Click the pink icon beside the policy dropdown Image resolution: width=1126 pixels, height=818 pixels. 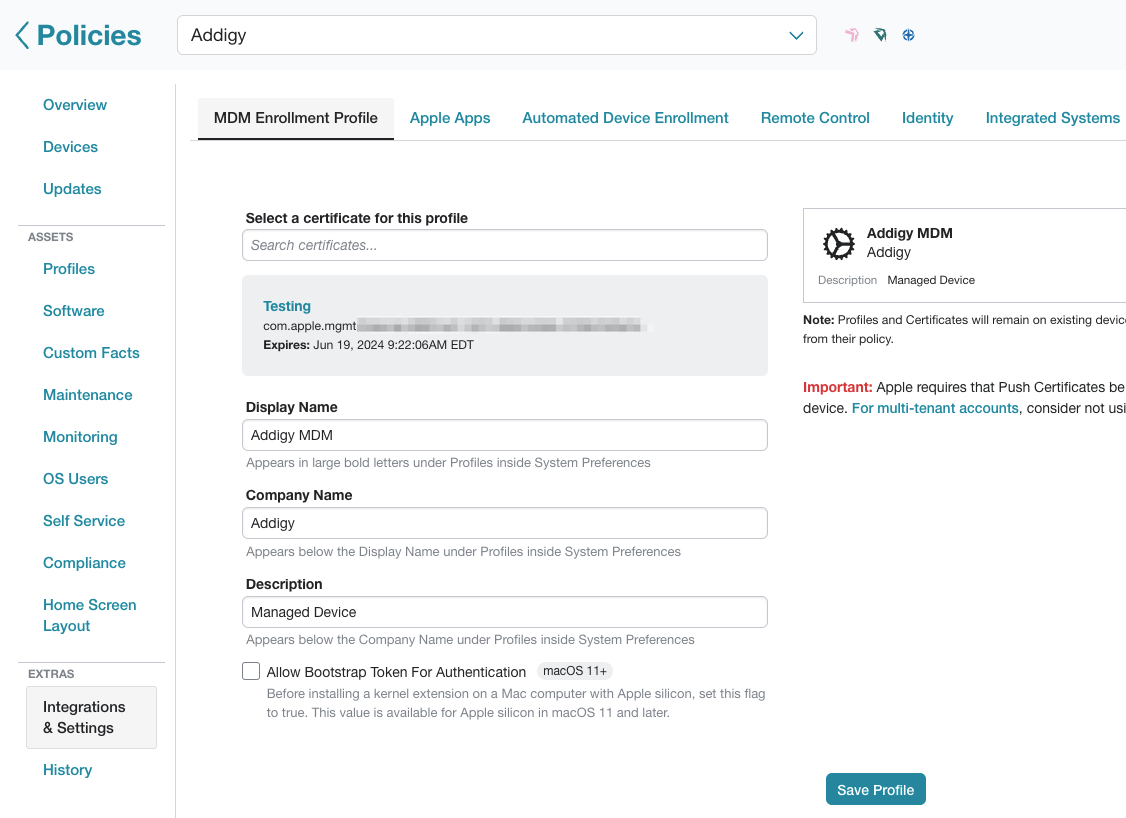[x=852, y=34]
